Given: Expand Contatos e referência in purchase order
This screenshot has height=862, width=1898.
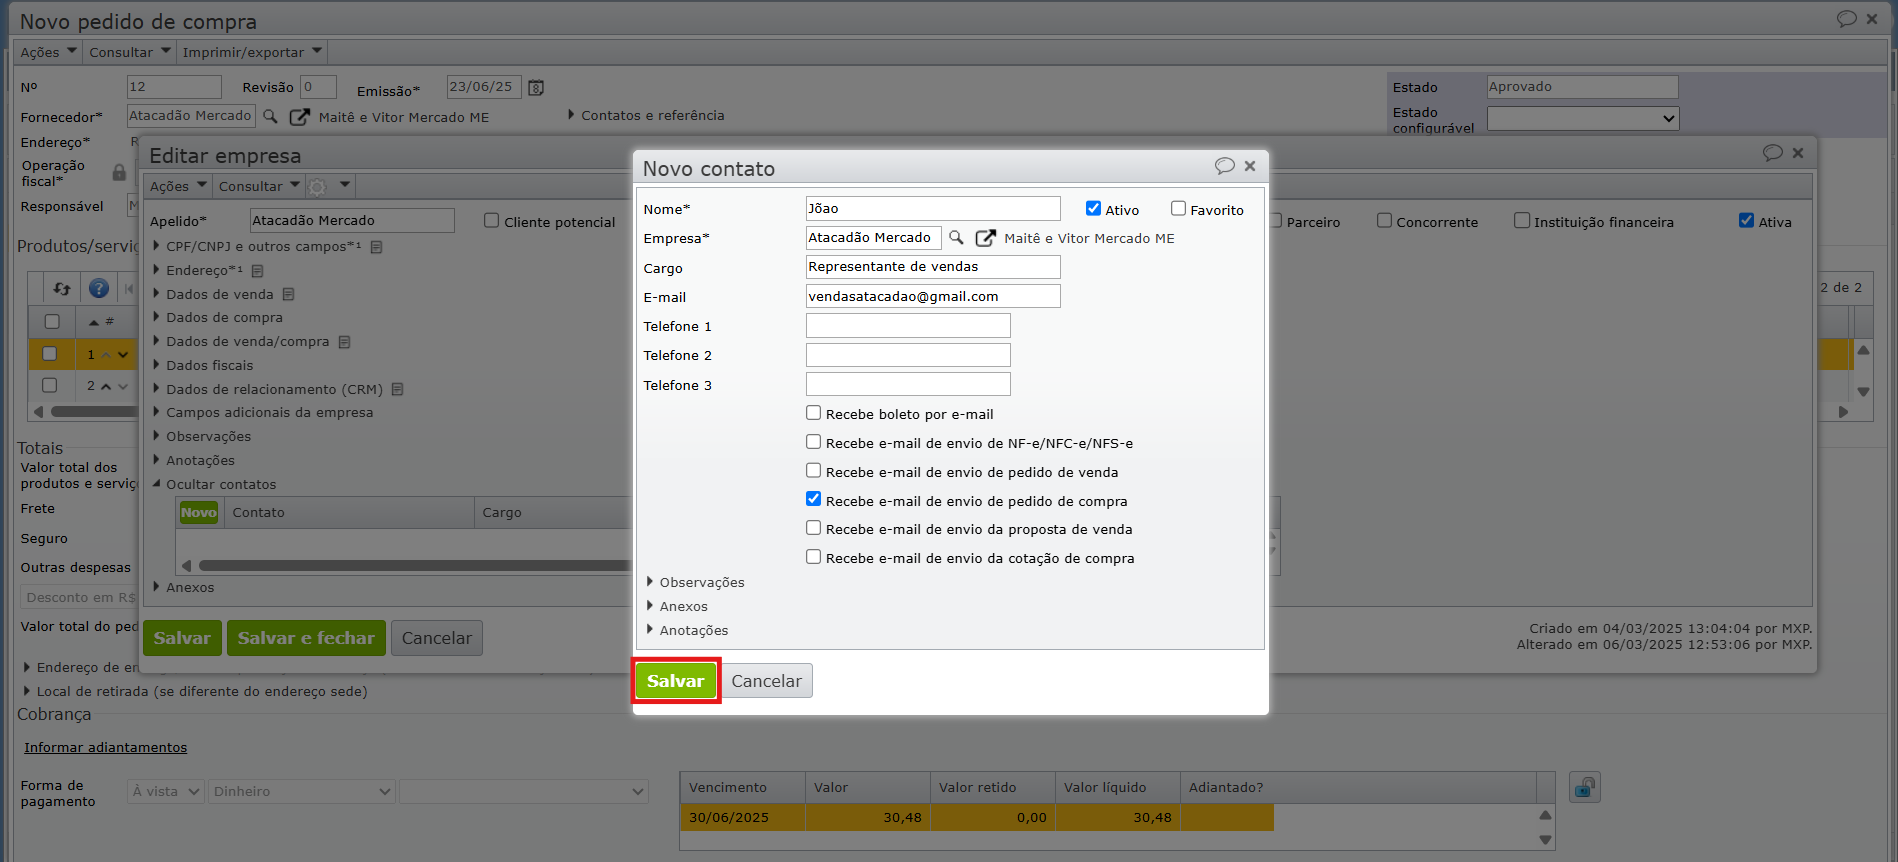Looking at the screenshot, I should click(646, 115).
